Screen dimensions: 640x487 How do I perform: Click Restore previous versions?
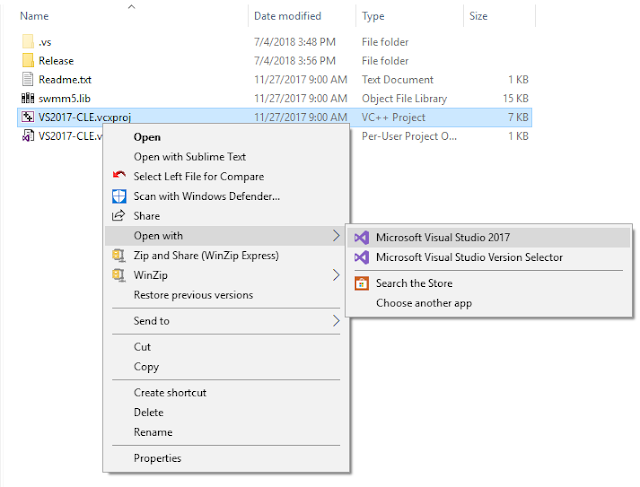coord(193,295)
